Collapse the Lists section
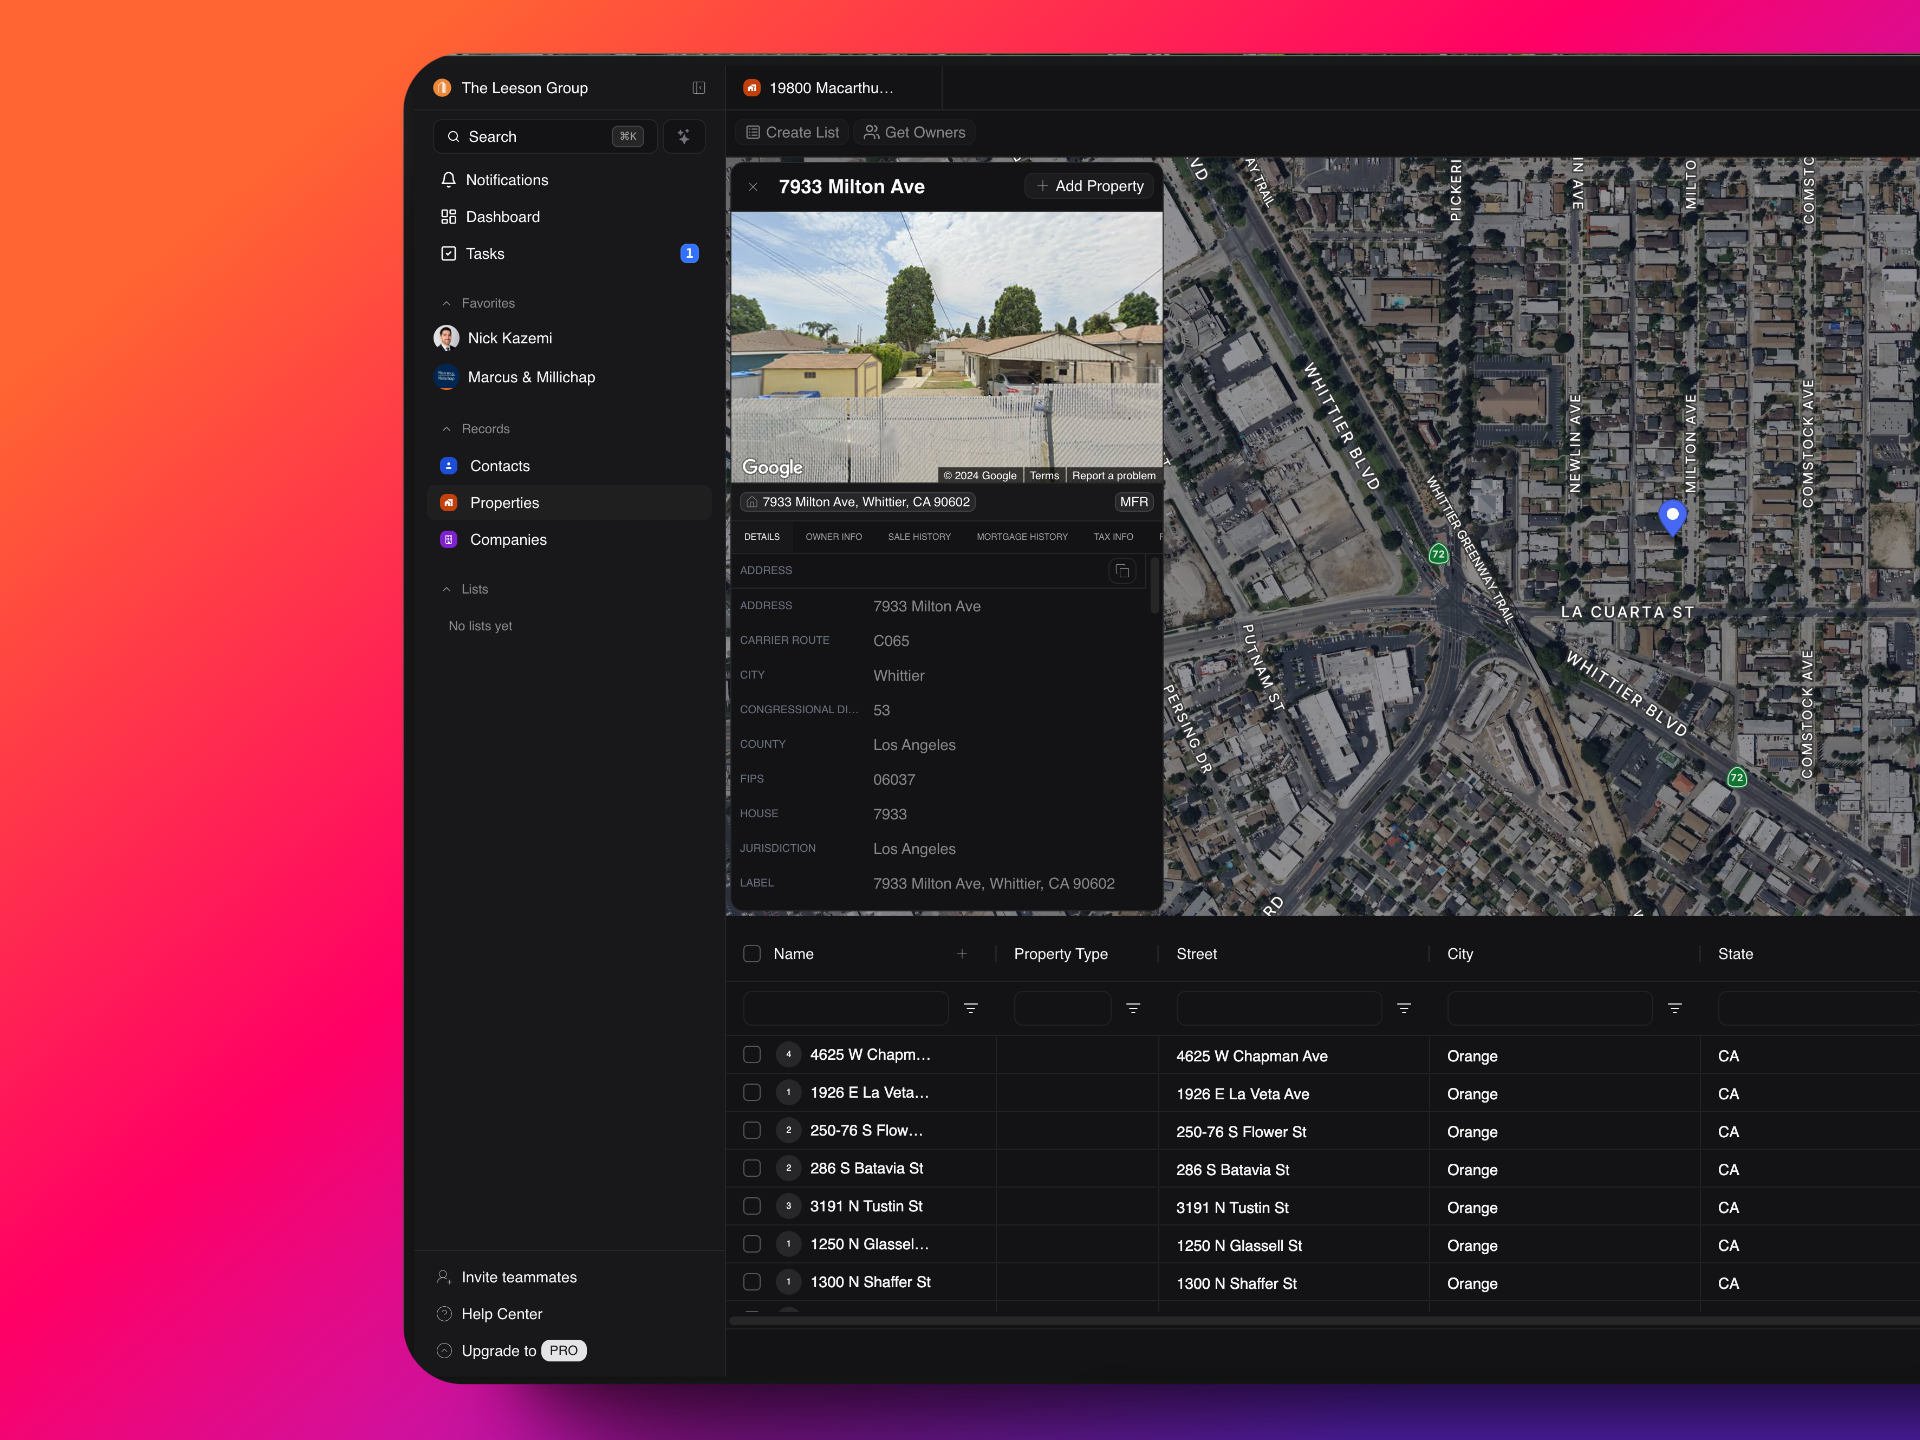 [447, 589]
